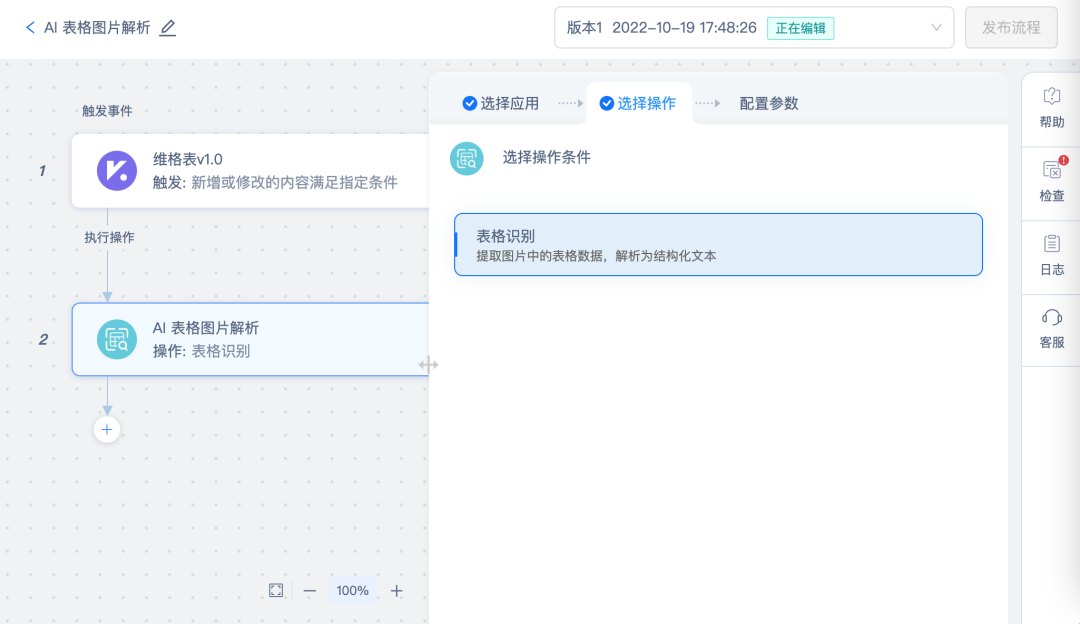Click the back arrow beside AI 表格图片解析
Viewport: 1080px width, 624px height.
pyautogui.click(x=30, y=28)
